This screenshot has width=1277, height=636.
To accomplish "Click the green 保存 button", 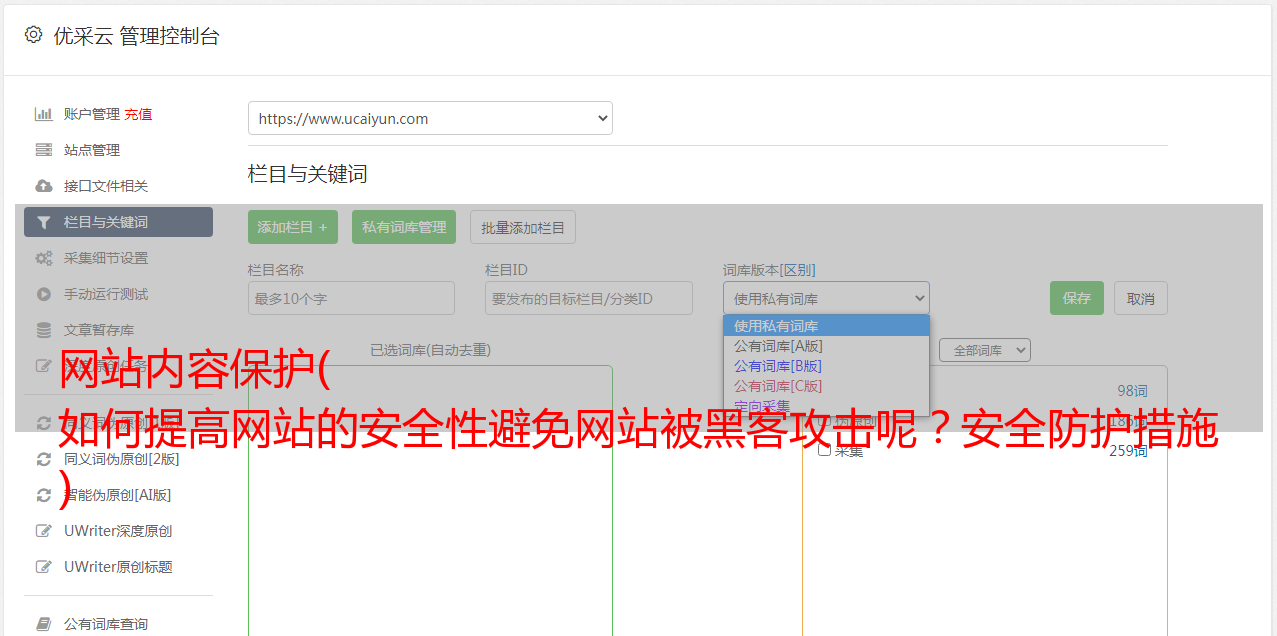I will pos(1077,298).
